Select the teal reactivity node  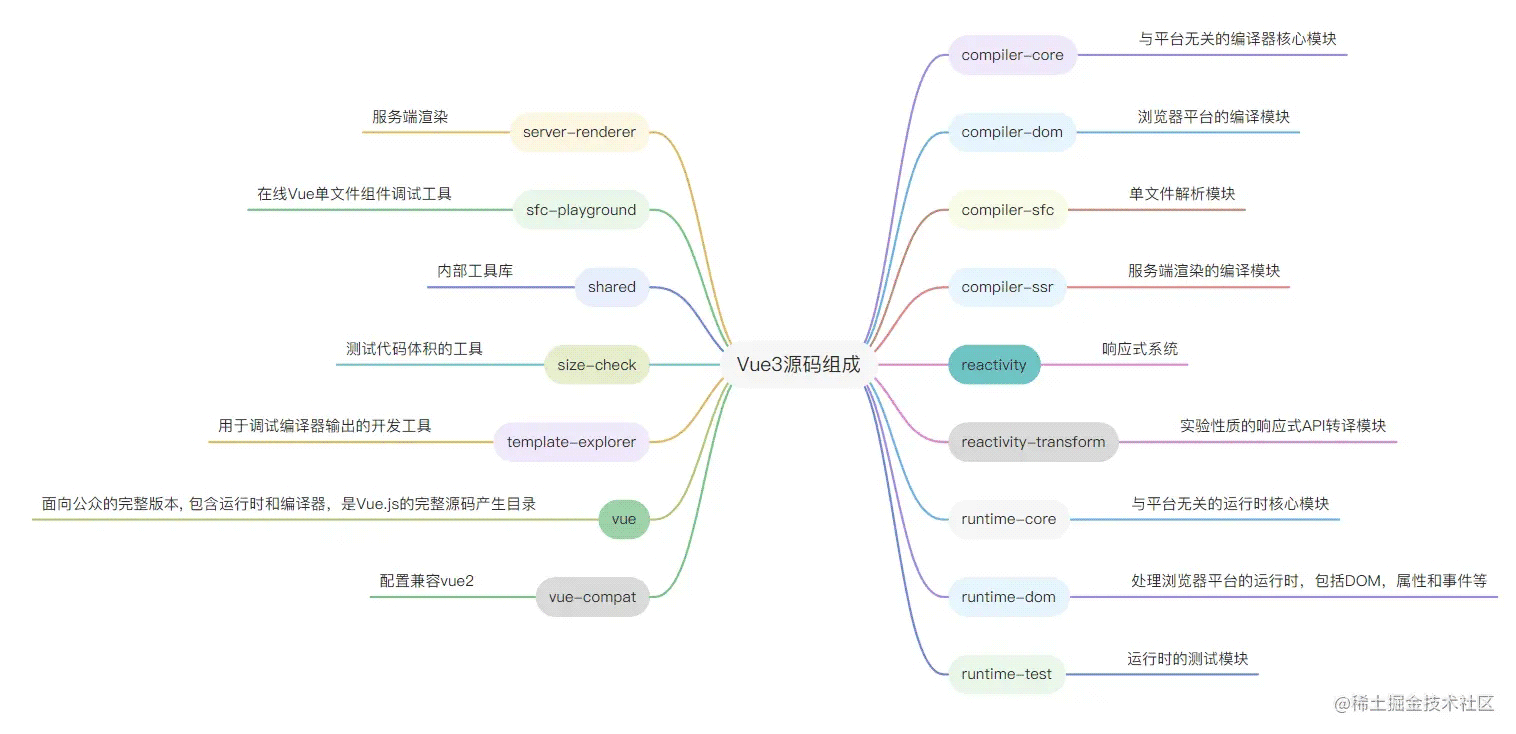click(994, 365)
